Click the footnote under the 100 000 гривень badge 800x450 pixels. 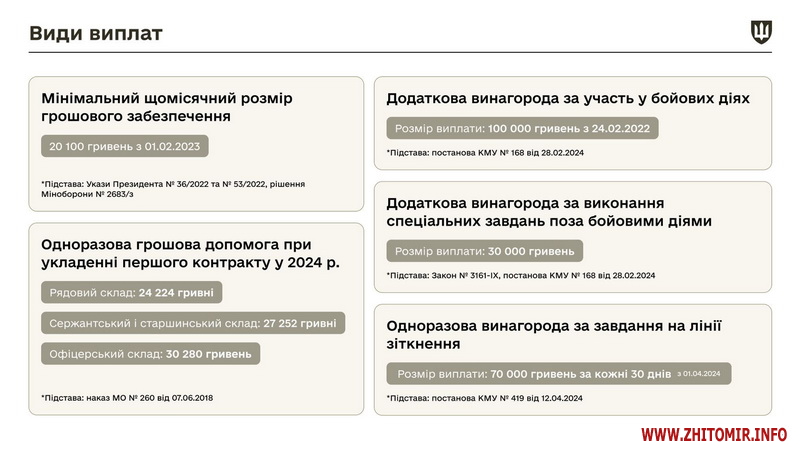[485, 152]
